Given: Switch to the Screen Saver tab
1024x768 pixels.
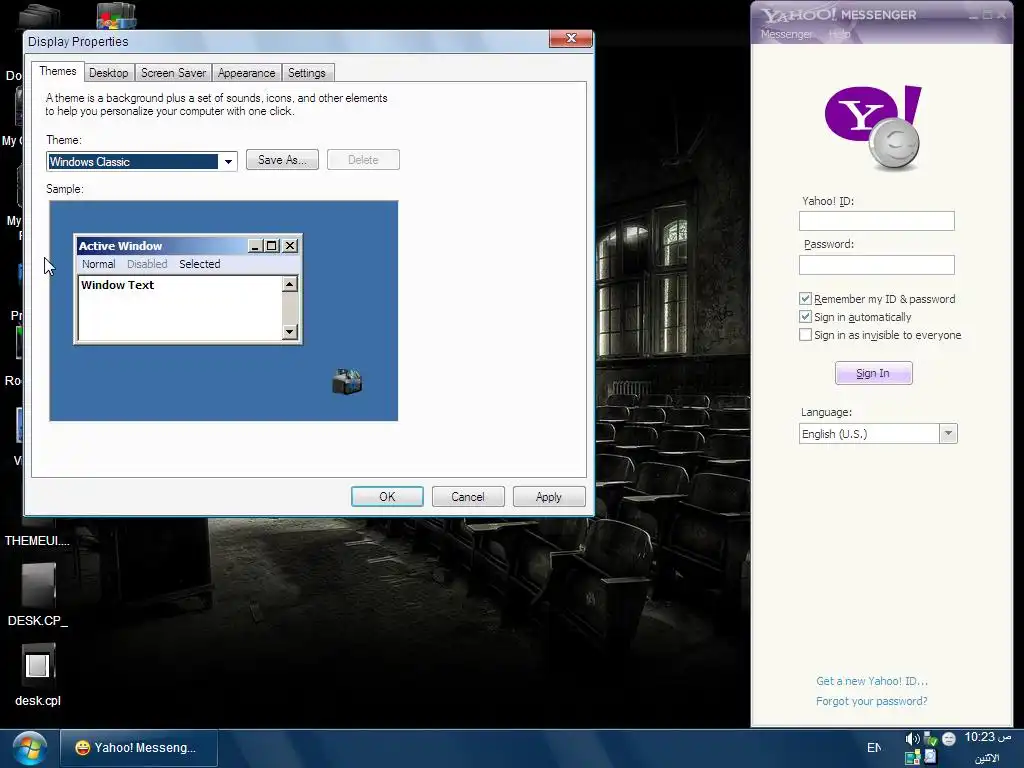Looking at the screenshot, I should pos(173,72).
